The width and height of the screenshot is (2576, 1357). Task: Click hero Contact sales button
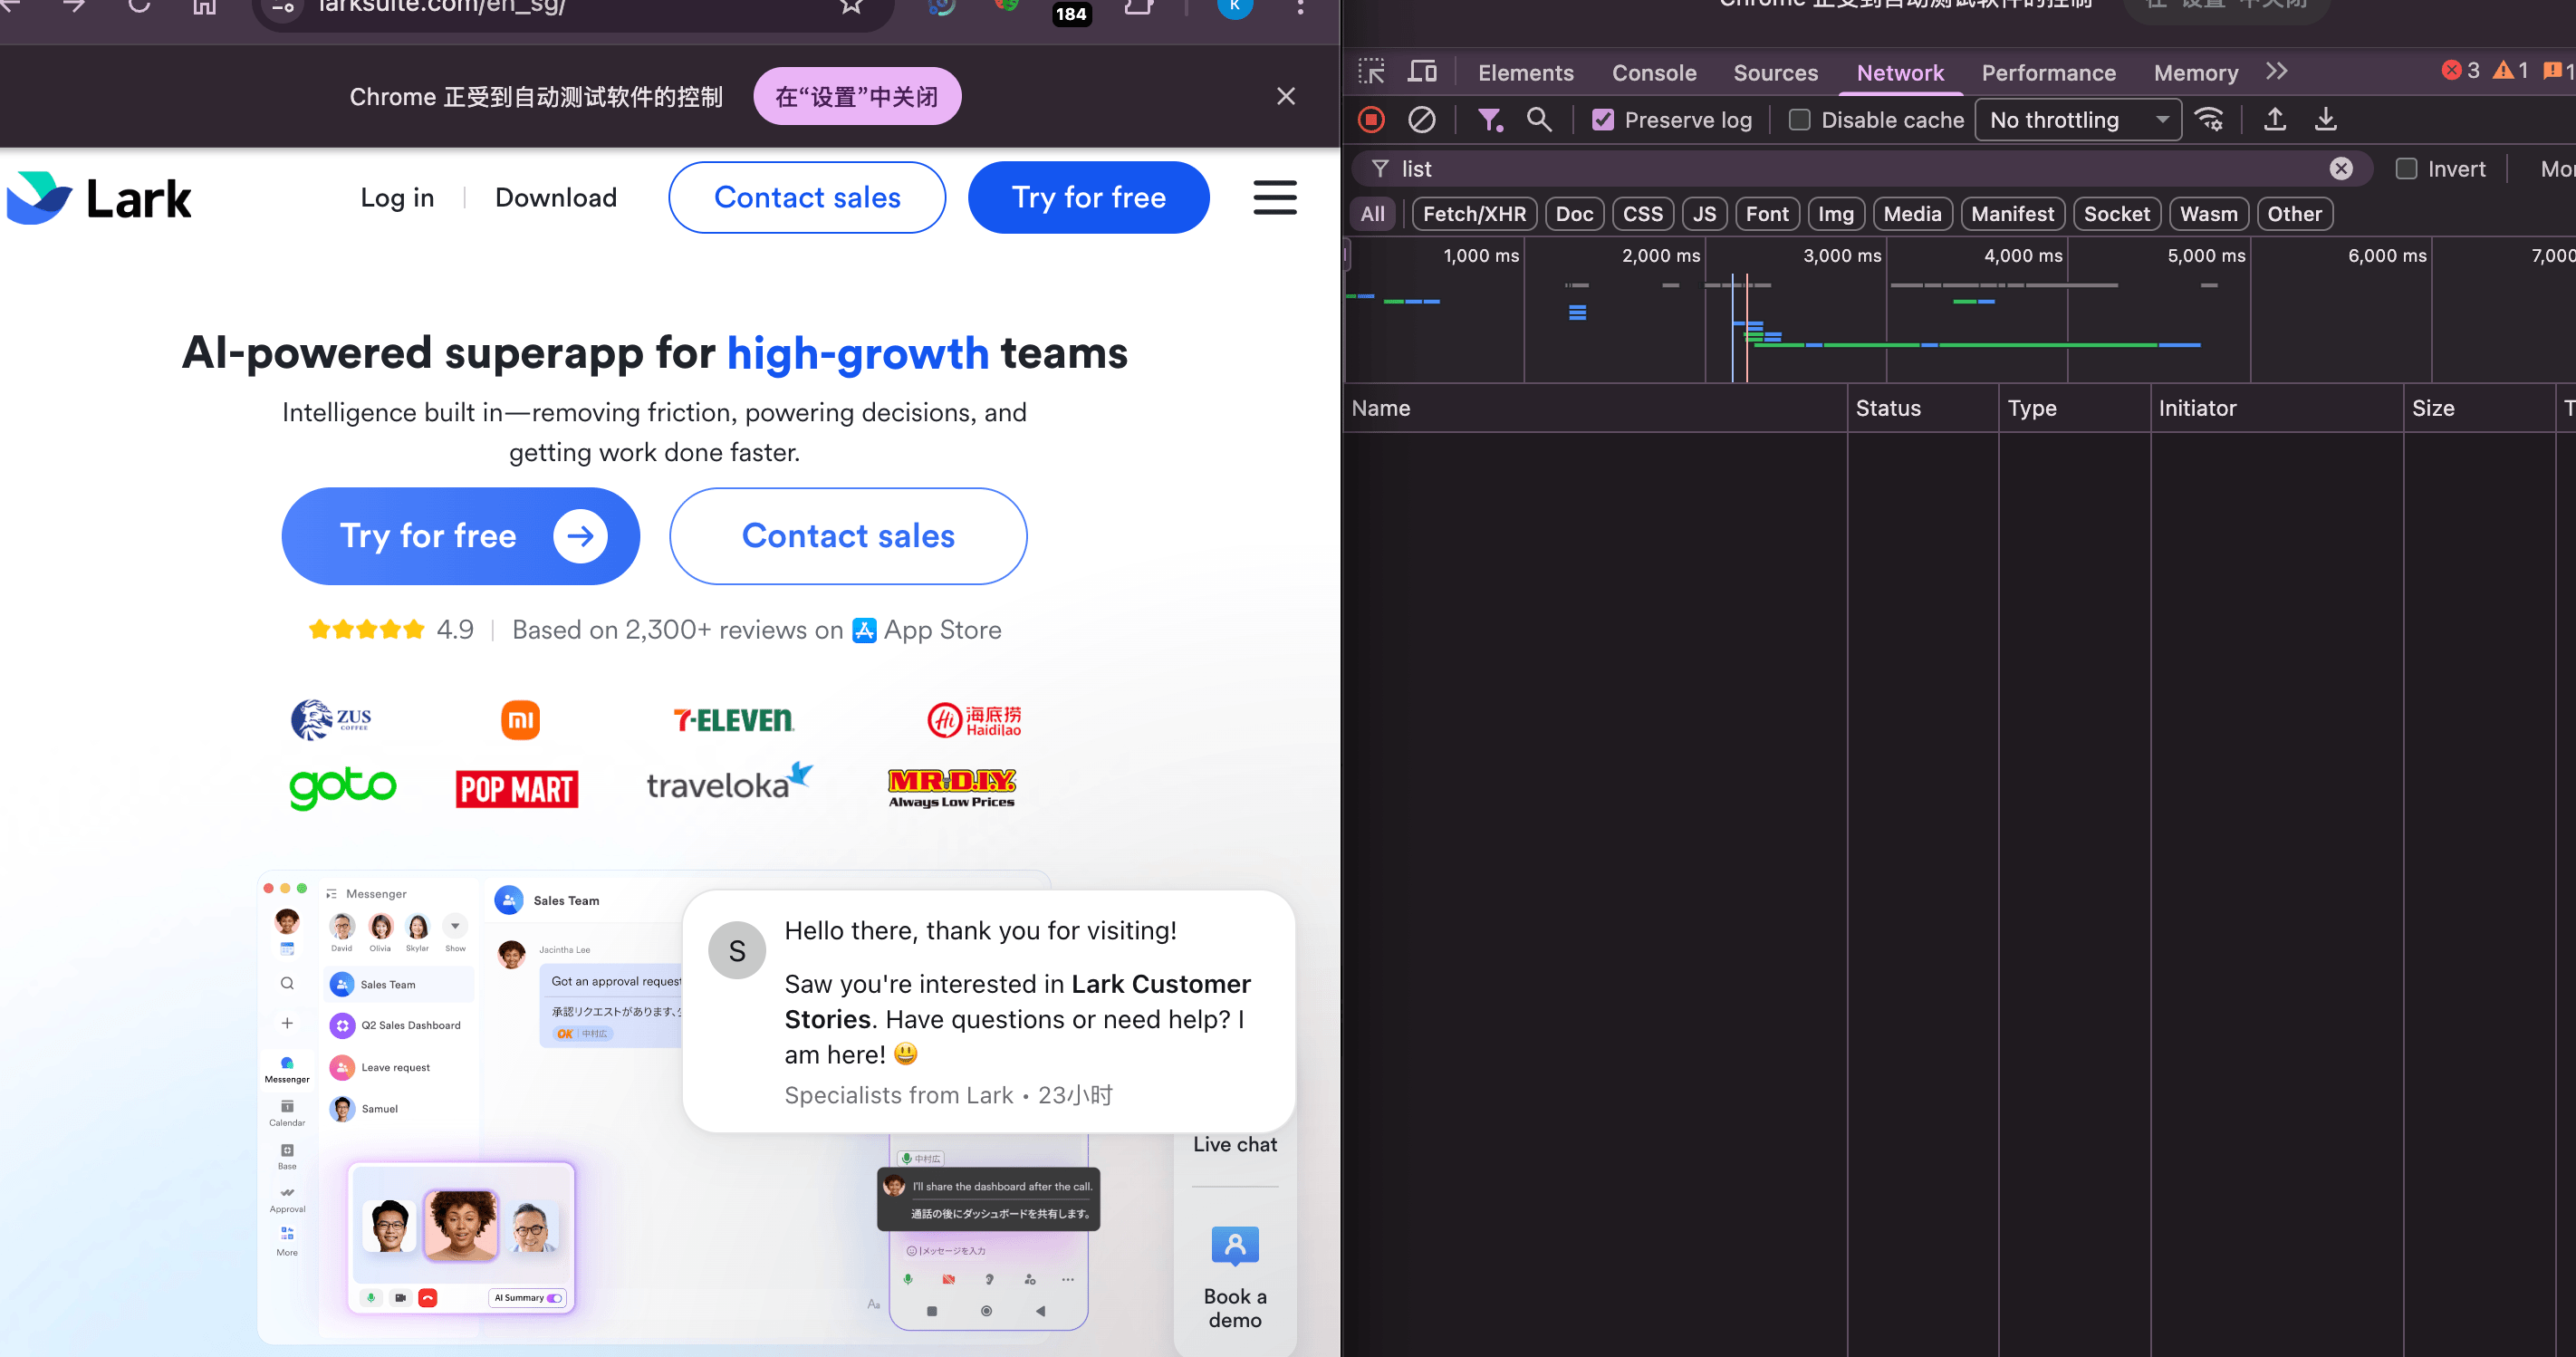[x=848, y=536]
